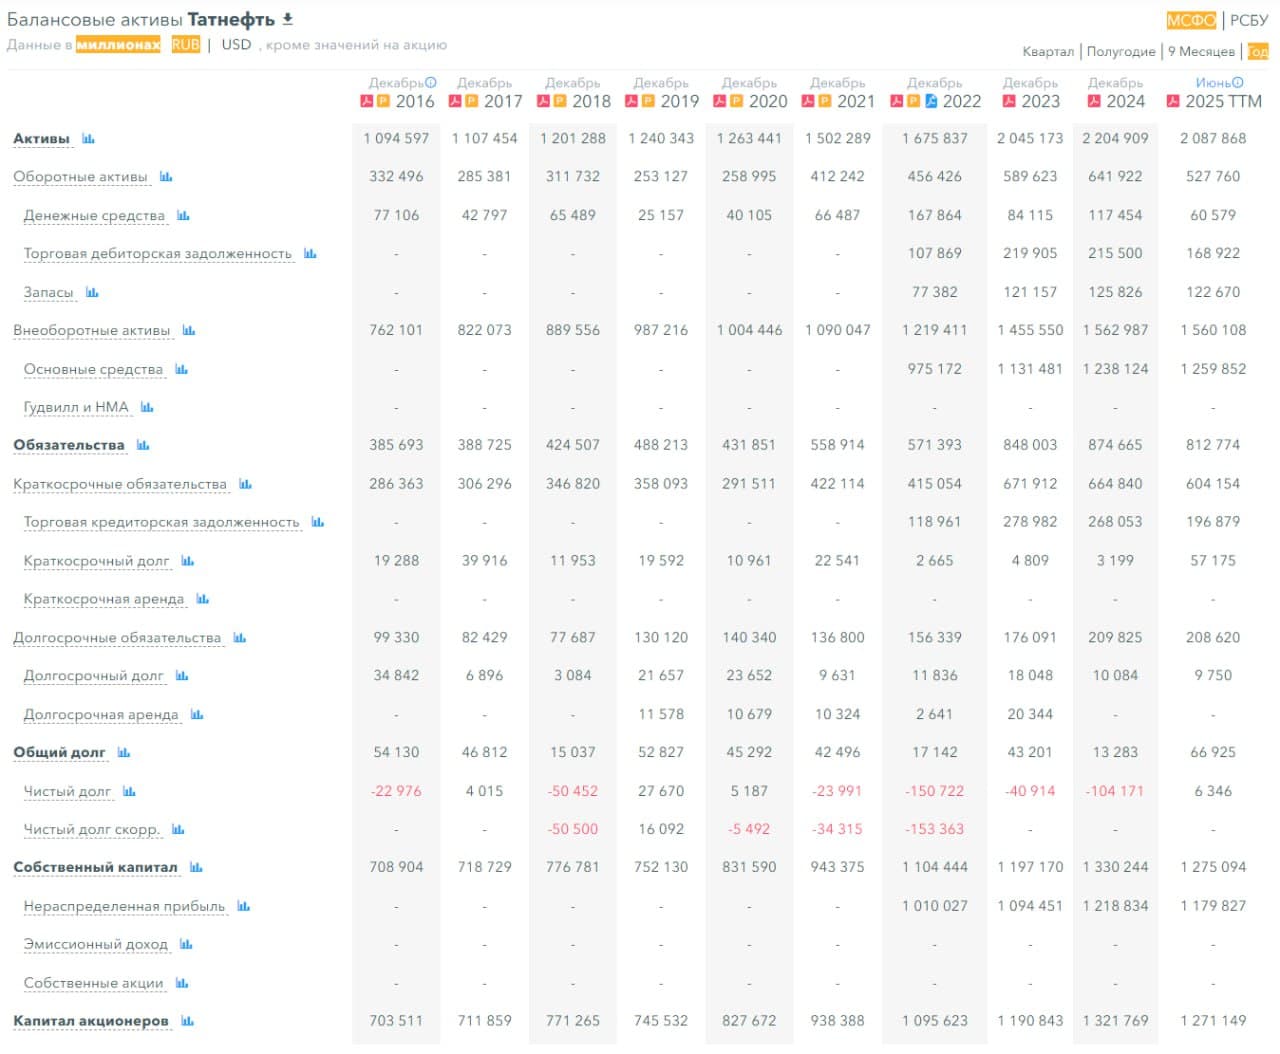Click the info icon on Декабрь 2016 header
Image resolution: width=1280 pixels, height=1054 pixels.
[429, 81]
